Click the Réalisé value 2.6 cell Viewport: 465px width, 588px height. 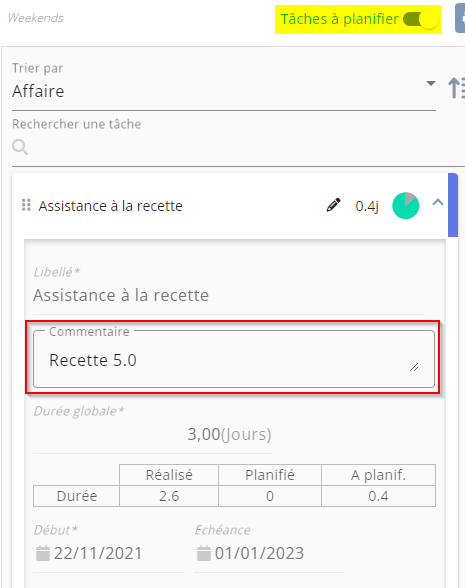pyautogui.click(x=169, y=496)
